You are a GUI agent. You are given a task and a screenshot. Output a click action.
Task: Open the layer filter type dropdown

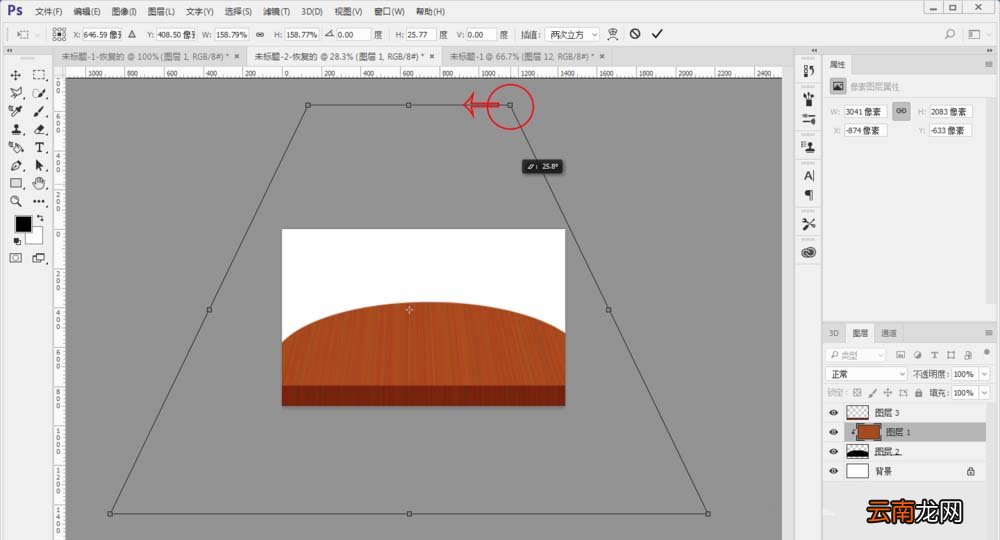(x=855, y=354)
